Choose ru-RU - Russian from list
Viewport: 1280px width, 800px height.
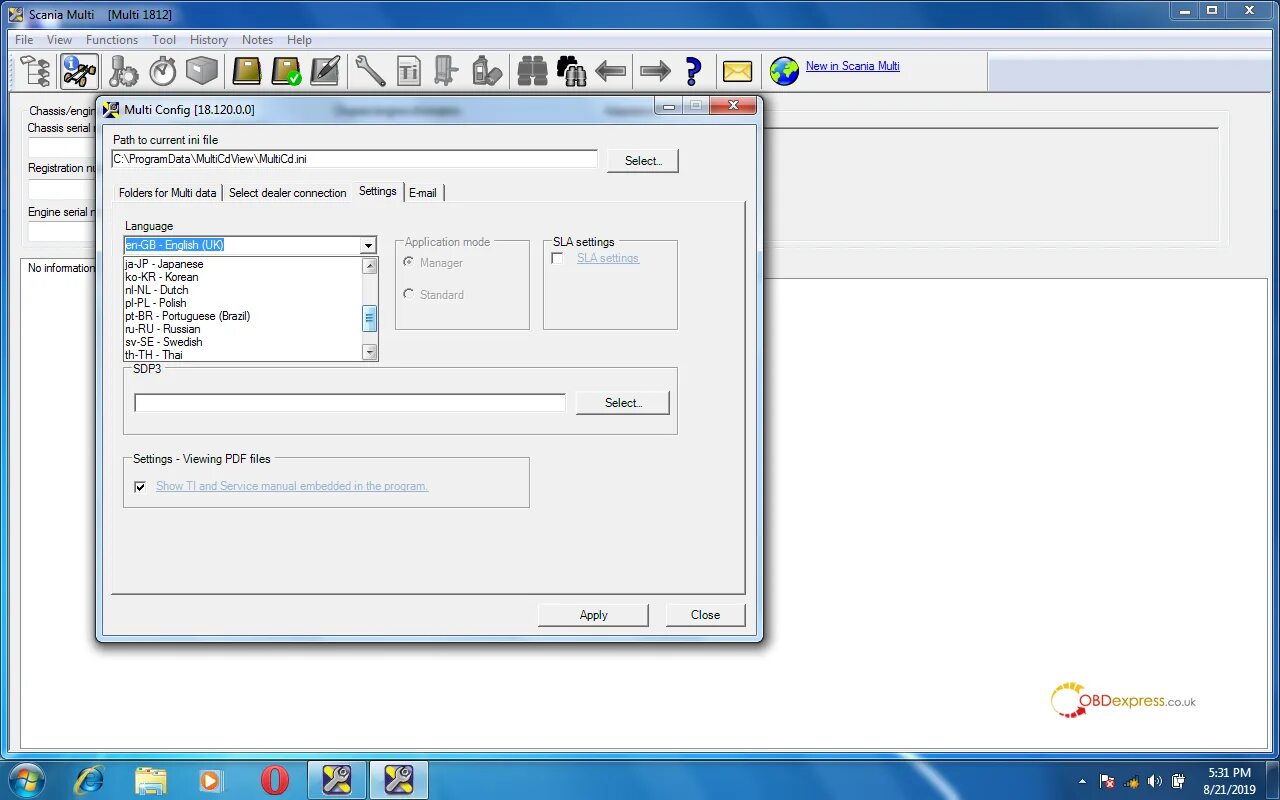point(242,329)
